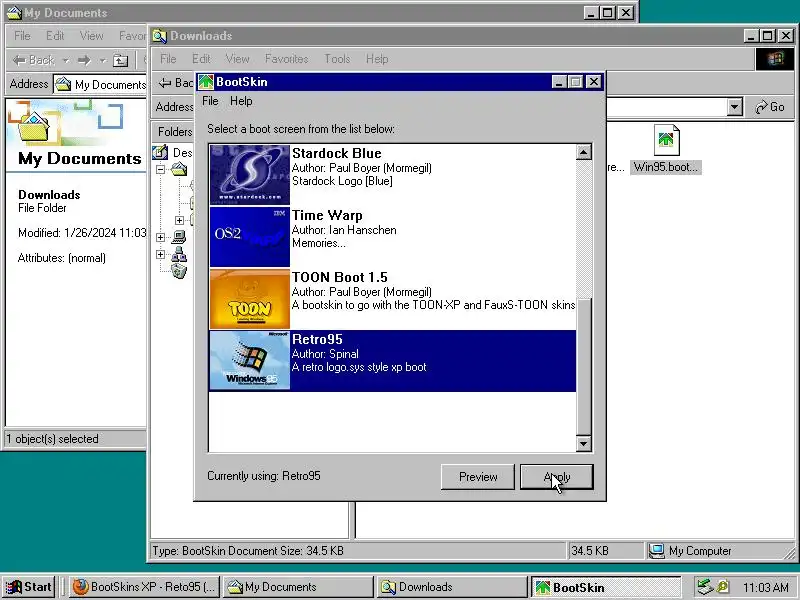Expand the My Network Places tree node
800x600 pixels.
(160, 254)
